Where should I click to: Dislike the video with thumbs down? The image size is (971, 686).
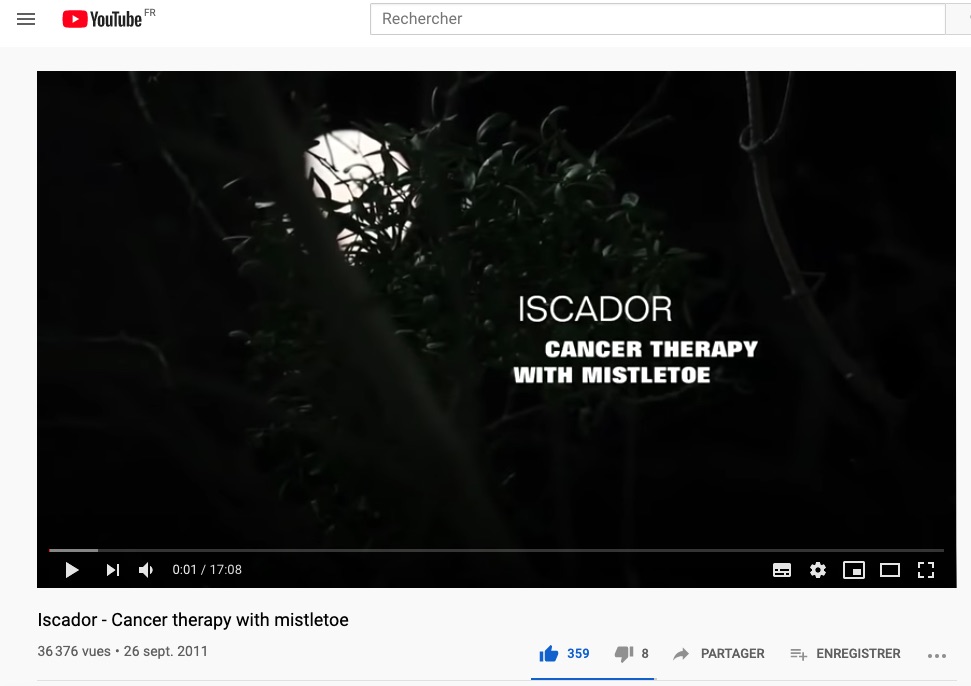631,654
